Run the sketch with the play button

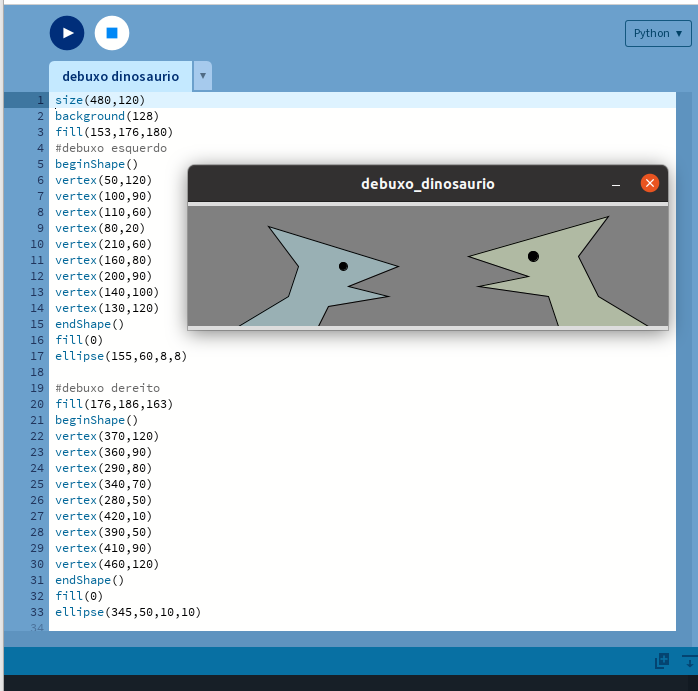pos(67,33)
